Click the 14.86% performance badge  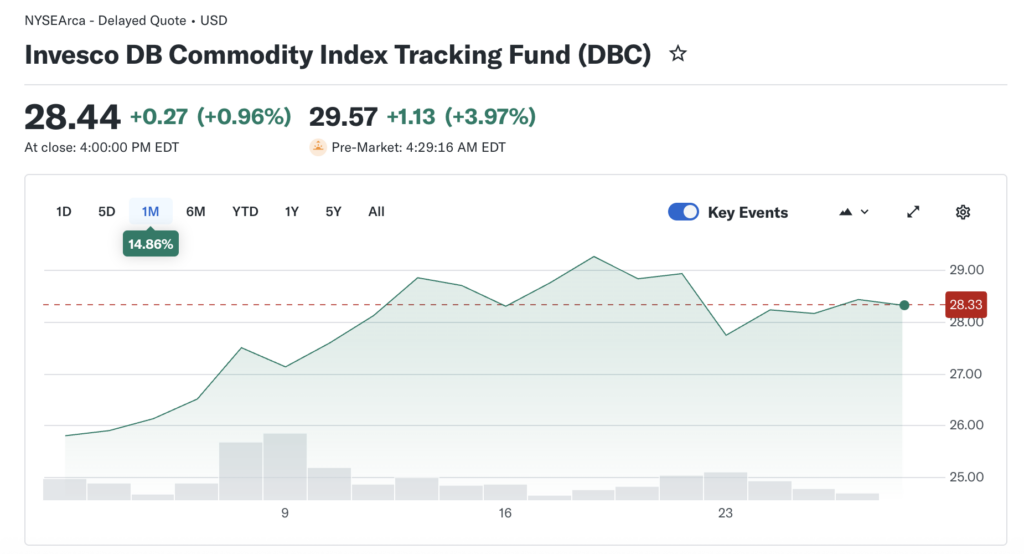tap(150, 244)
